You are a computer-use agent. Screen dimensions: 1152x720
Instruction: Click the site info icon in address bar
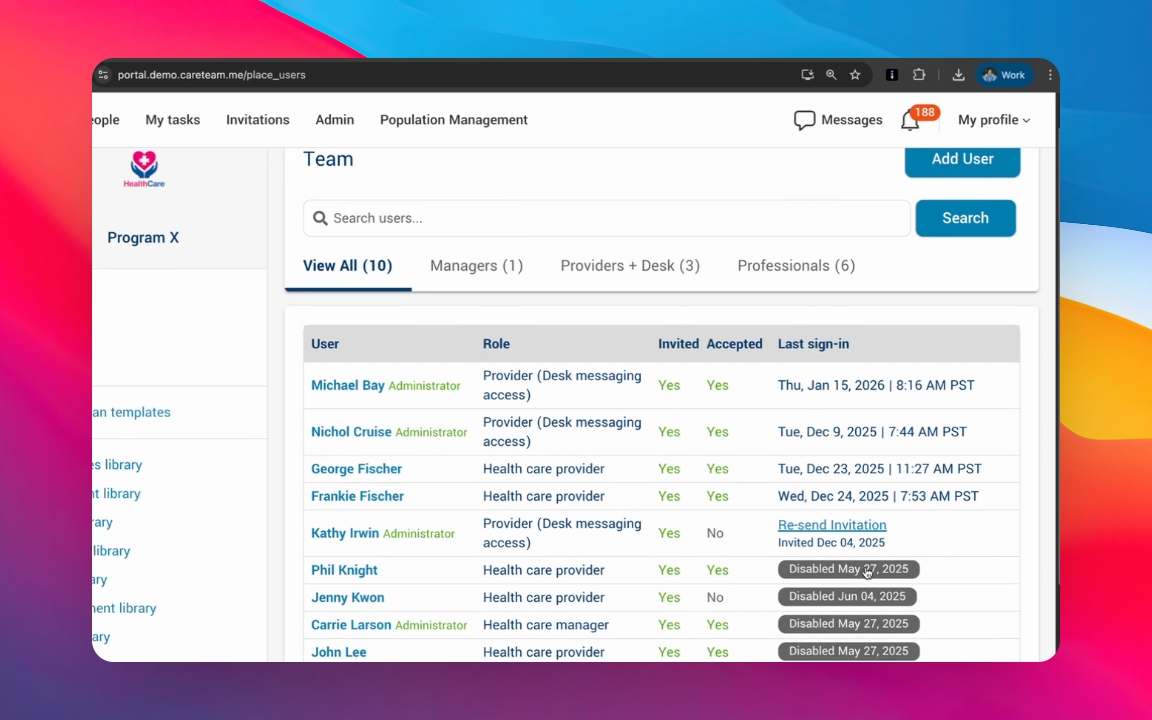pyautogui.click(x=104, y=75)
